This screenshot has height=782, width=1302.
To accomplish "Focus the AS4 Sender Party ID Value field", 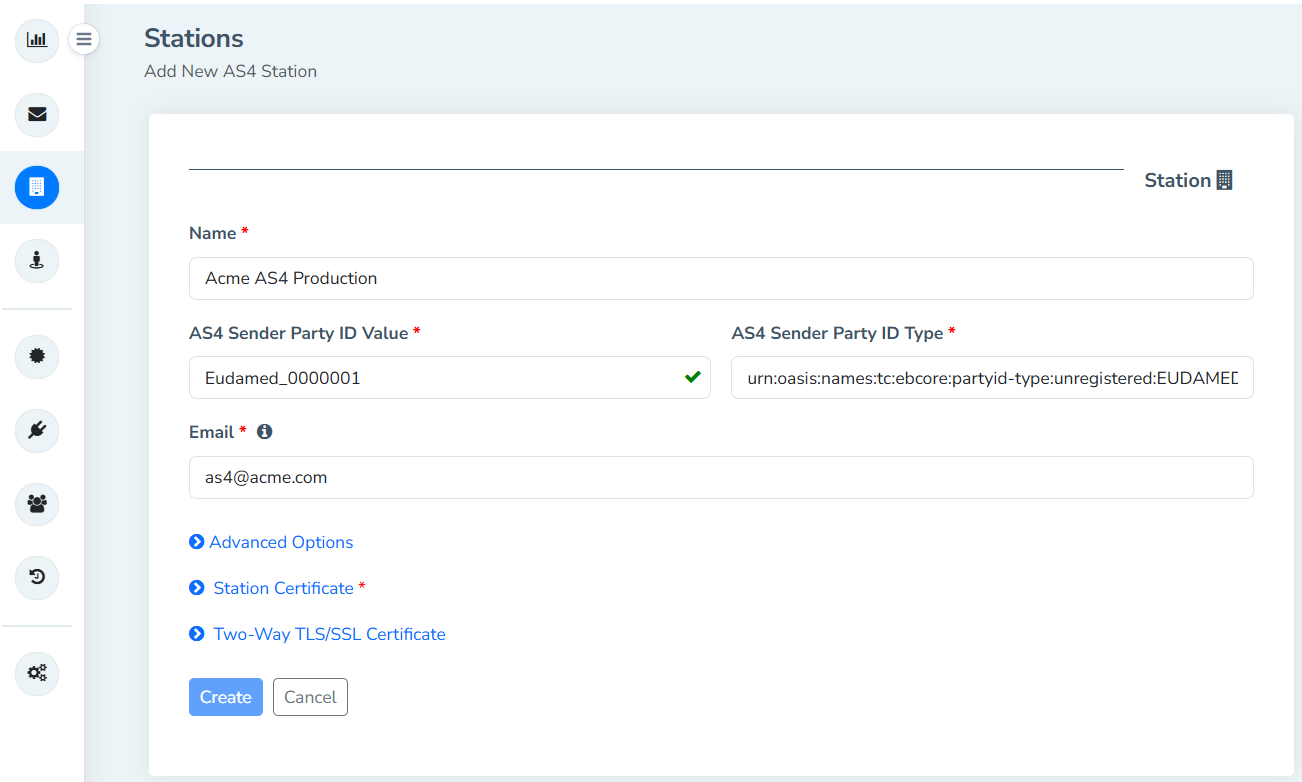I will coord(440,378).
